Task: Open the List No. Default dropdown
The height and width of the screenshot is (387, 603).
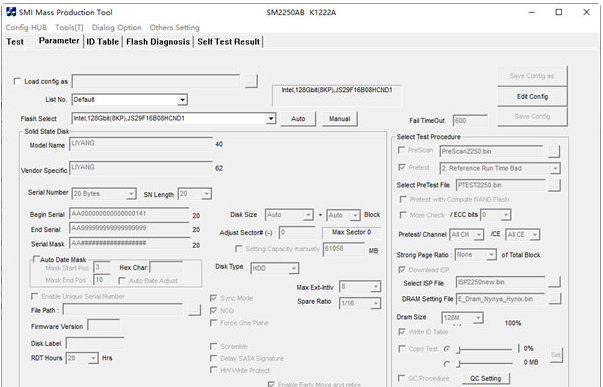Action: pos(182,100)
